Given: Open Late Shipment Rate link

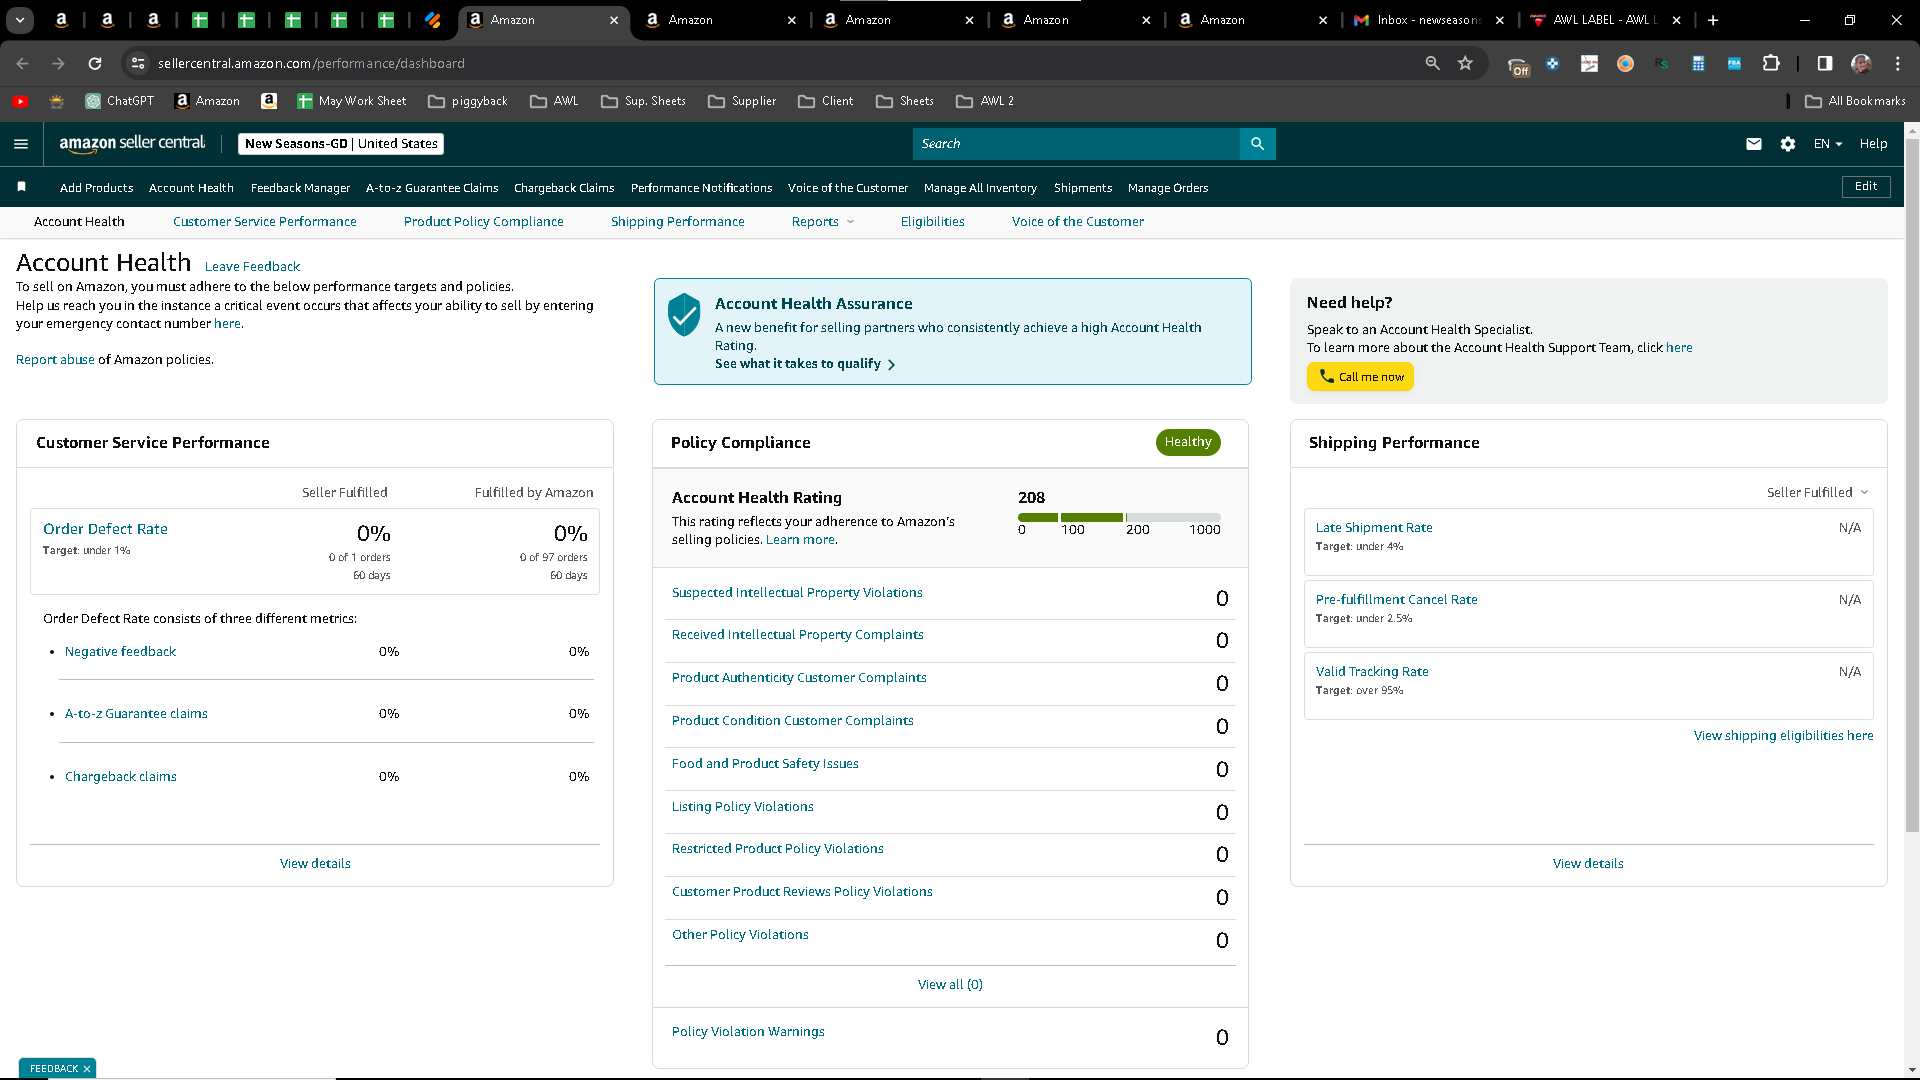Looking at the screenshot, I should (x=1374, y=528).
